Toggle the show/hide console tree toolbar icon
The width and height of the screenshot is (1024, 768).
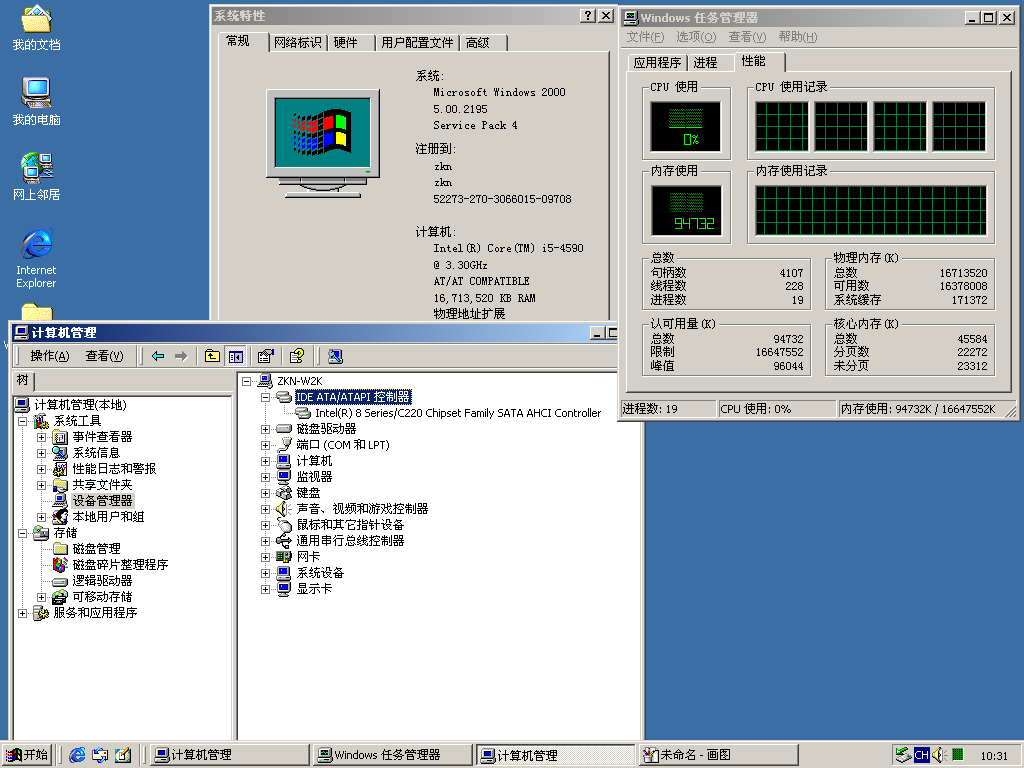[236, 356]
